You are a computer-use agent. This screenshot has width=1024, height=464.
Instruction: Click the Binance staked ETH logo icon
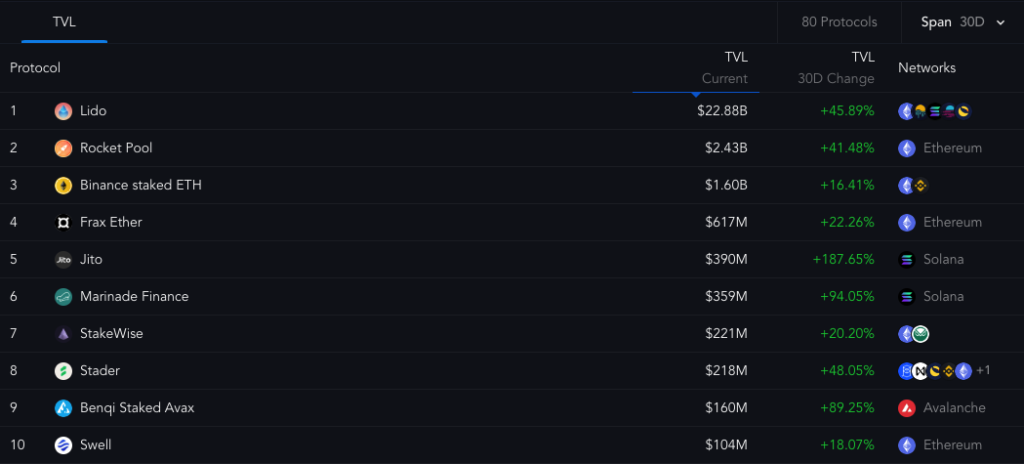click(x=63, y=185)
